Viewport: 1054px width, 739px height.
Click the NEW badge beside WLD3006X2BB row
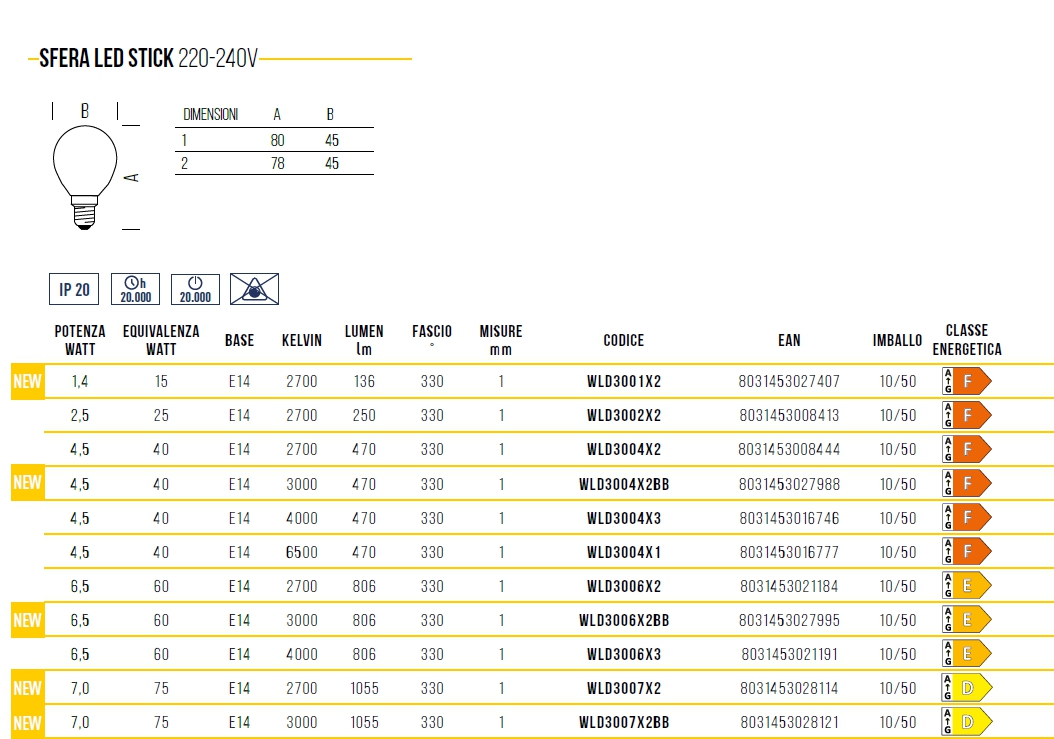click(x=27, y=620)
